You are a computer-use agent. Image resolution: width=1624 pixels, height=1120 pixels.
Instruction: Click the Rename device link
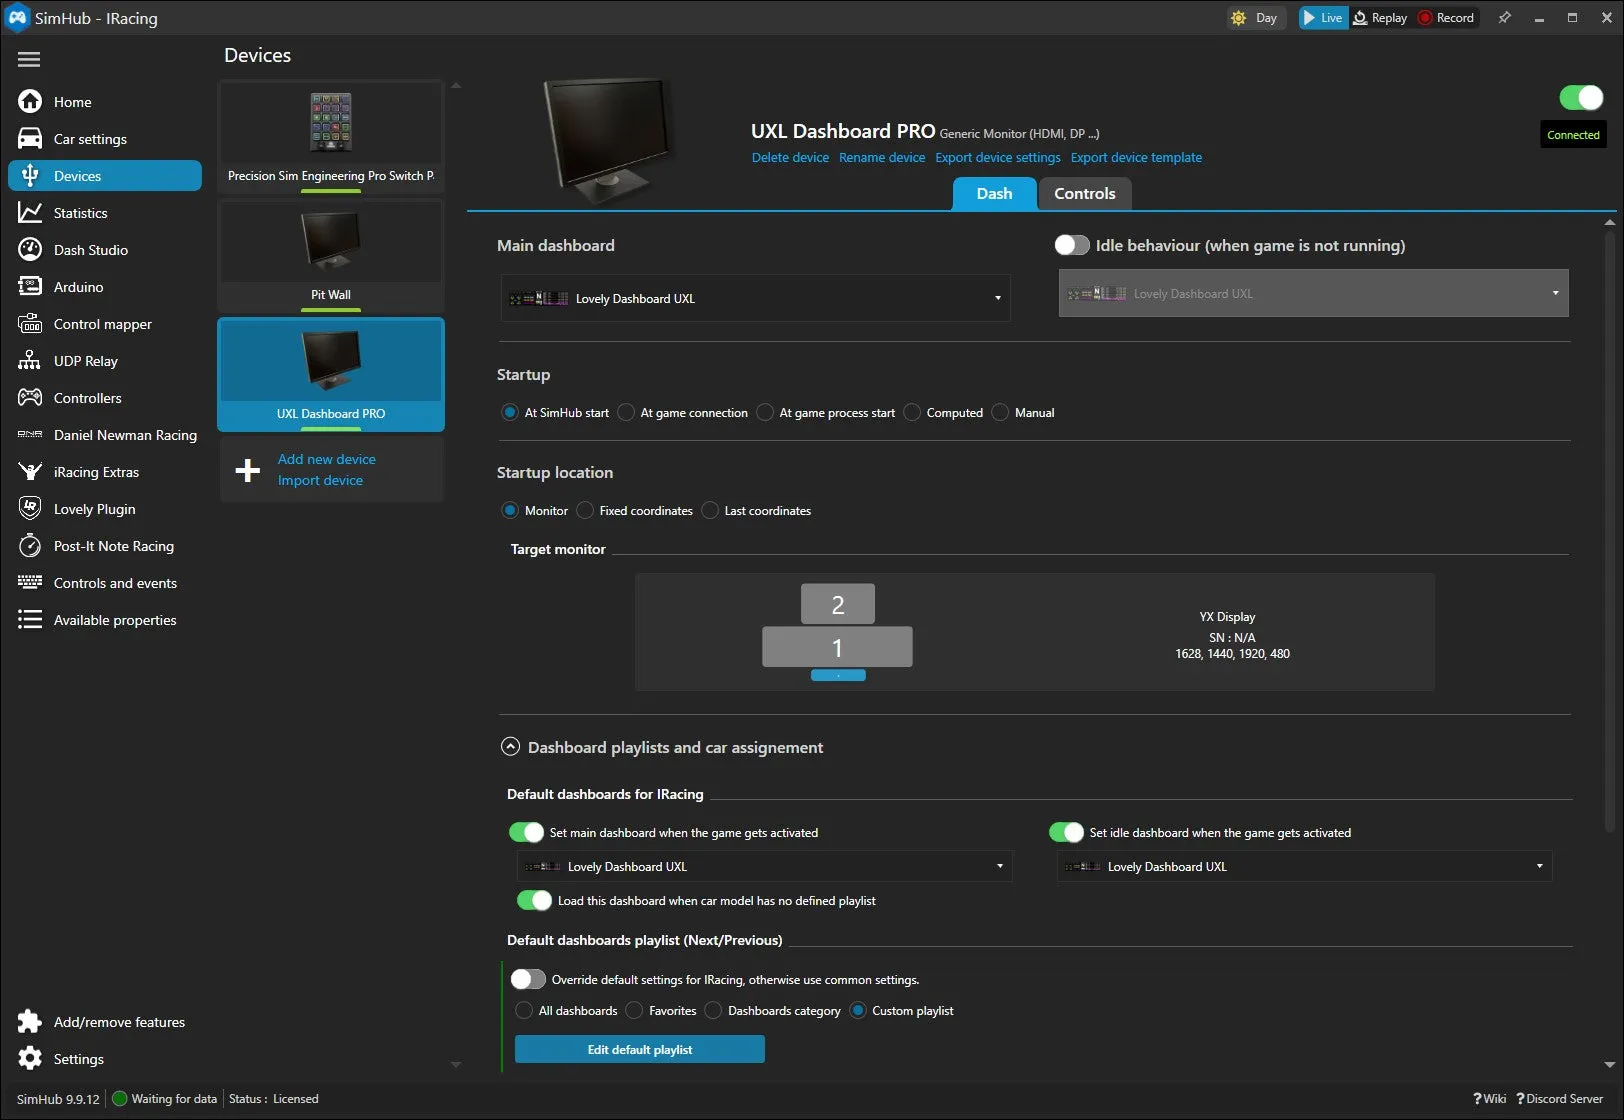(881, 157)
